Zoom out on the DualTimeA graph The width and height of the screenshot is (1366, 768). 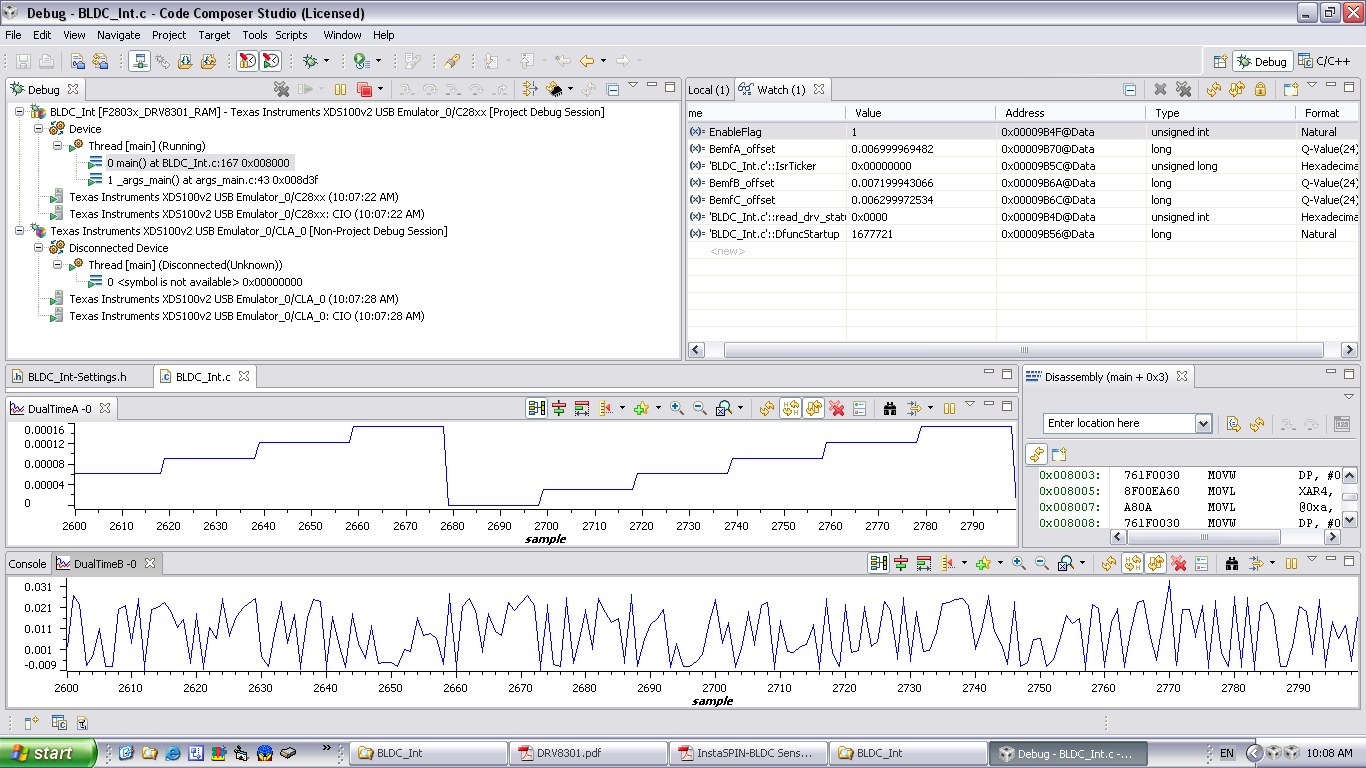point(700,408)
